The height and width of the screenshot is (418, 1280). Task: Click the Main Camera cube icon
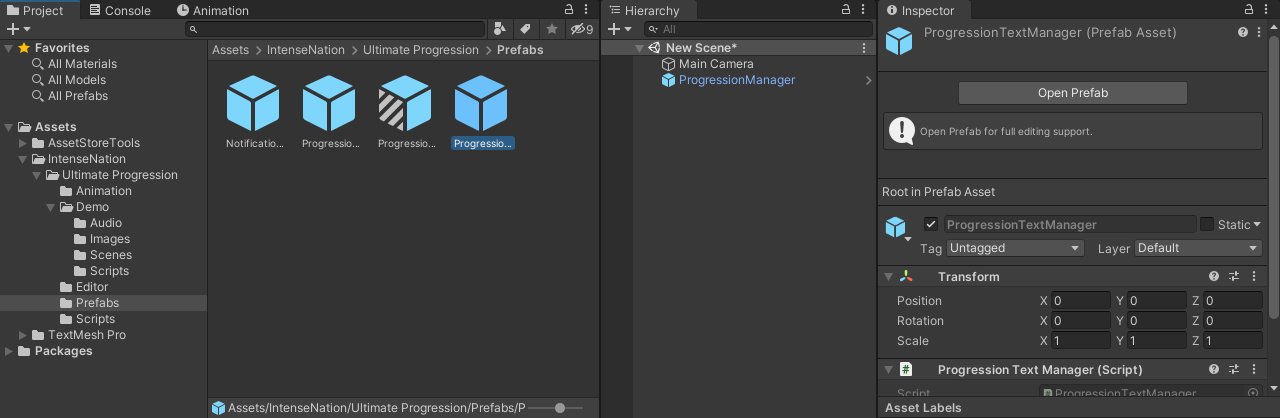tap(669, 64)
